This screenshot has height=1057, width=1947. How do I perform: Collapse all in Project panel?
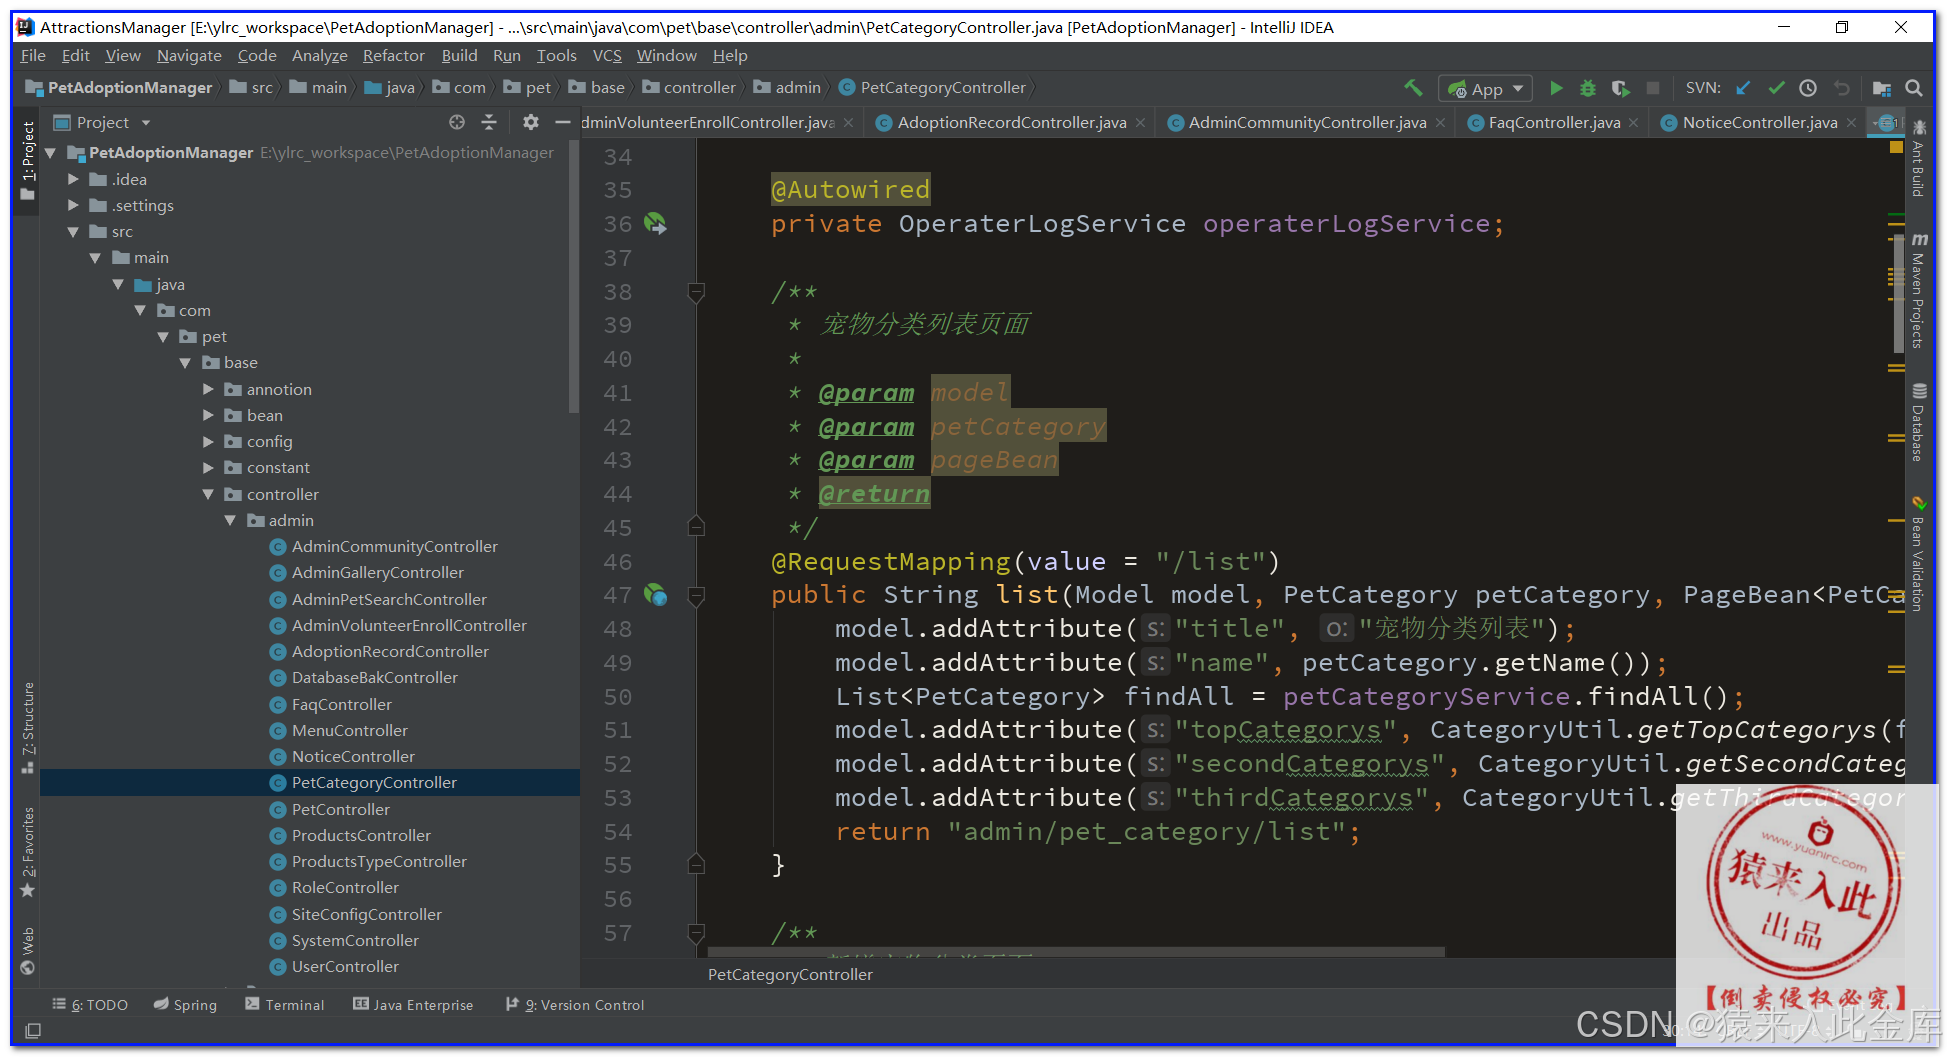(x=489, y=122)
